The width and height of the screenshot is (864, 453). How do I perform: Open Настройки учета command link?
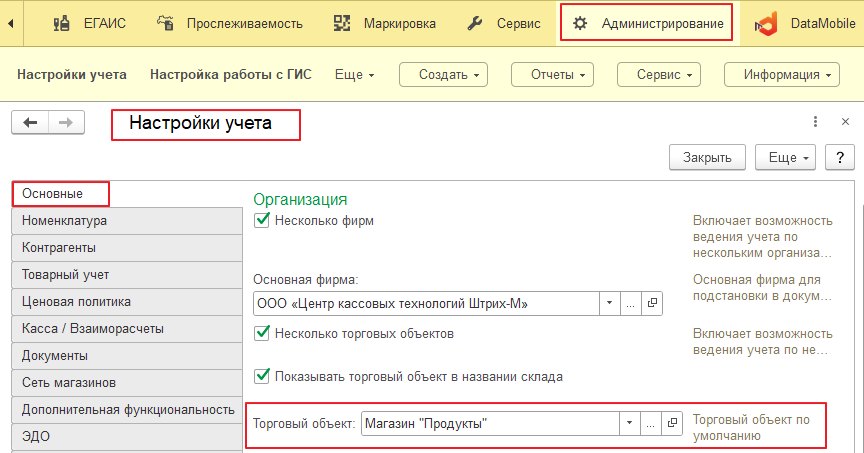pyautogui.click(x=72, y=74)
